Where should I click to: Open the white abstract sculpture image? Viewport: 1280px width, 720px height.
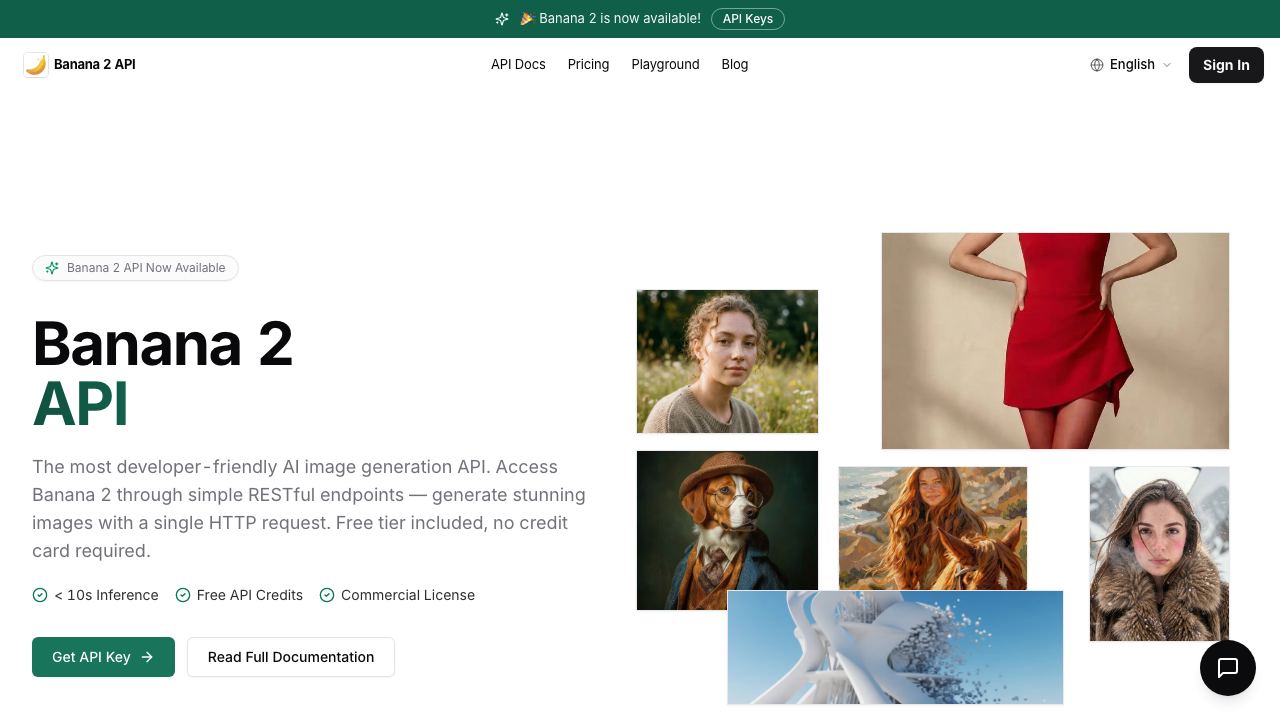pos(895,647)
